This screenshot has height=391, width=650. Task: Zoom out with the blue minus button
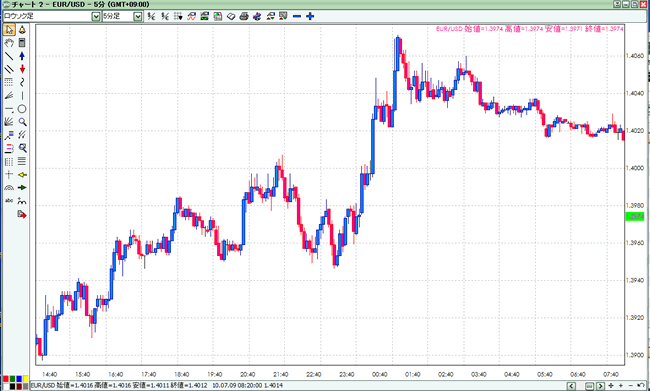pos(297,16)
